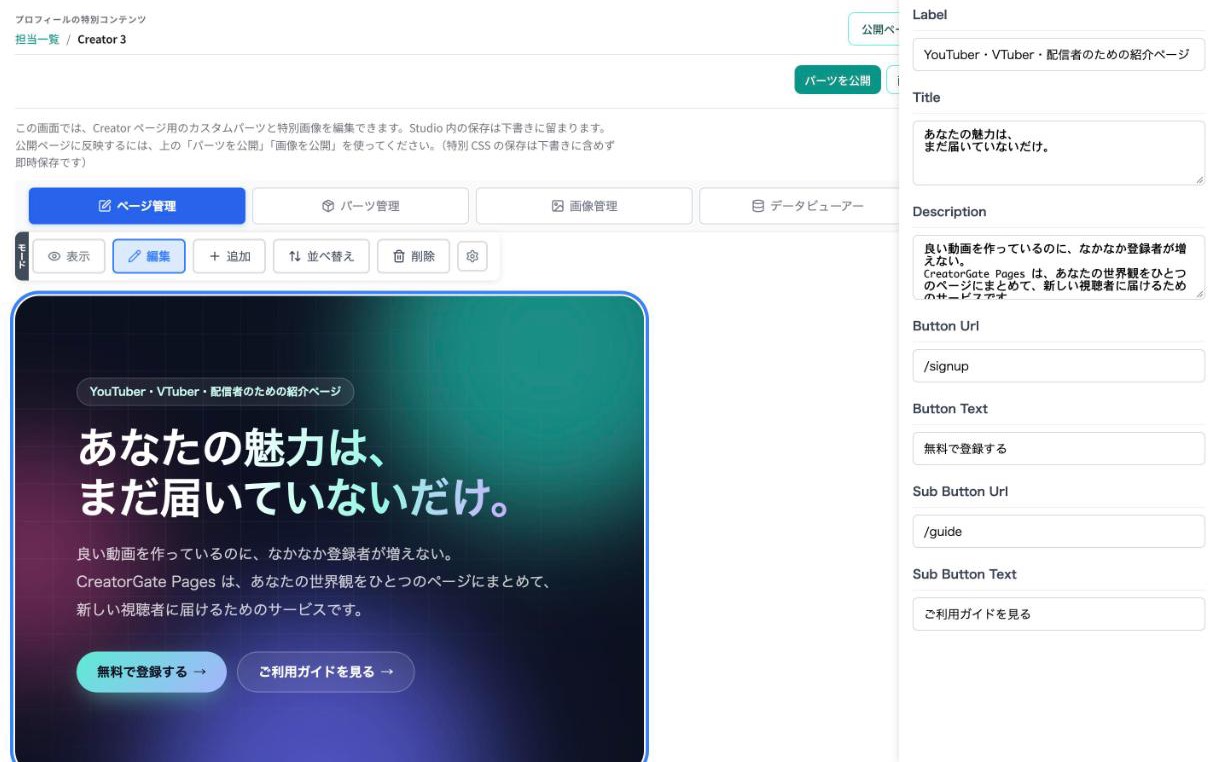Image resolution: width=1219 pixels, height=762 pixels.
Task: Click the Title textarea resize grip
Action: point(1199,179)
